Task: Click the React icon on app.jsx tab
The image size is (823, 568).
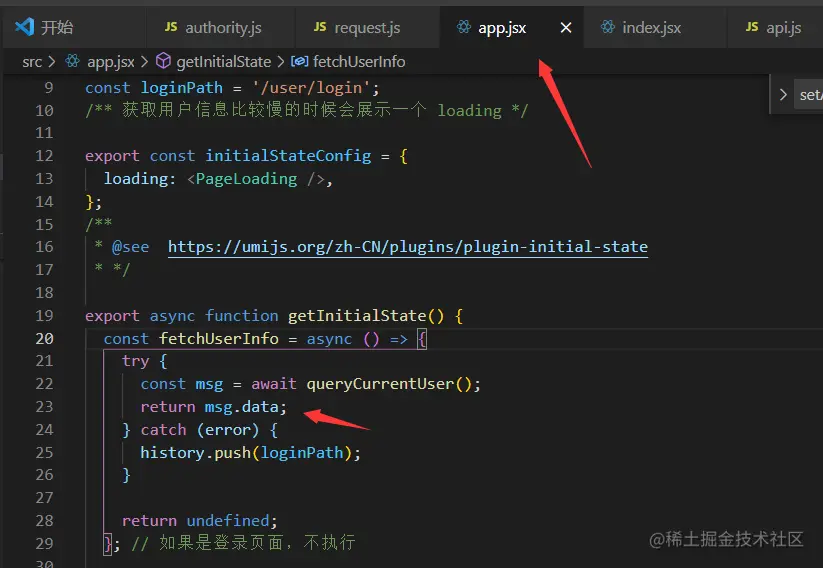Action: coord(463,27)
